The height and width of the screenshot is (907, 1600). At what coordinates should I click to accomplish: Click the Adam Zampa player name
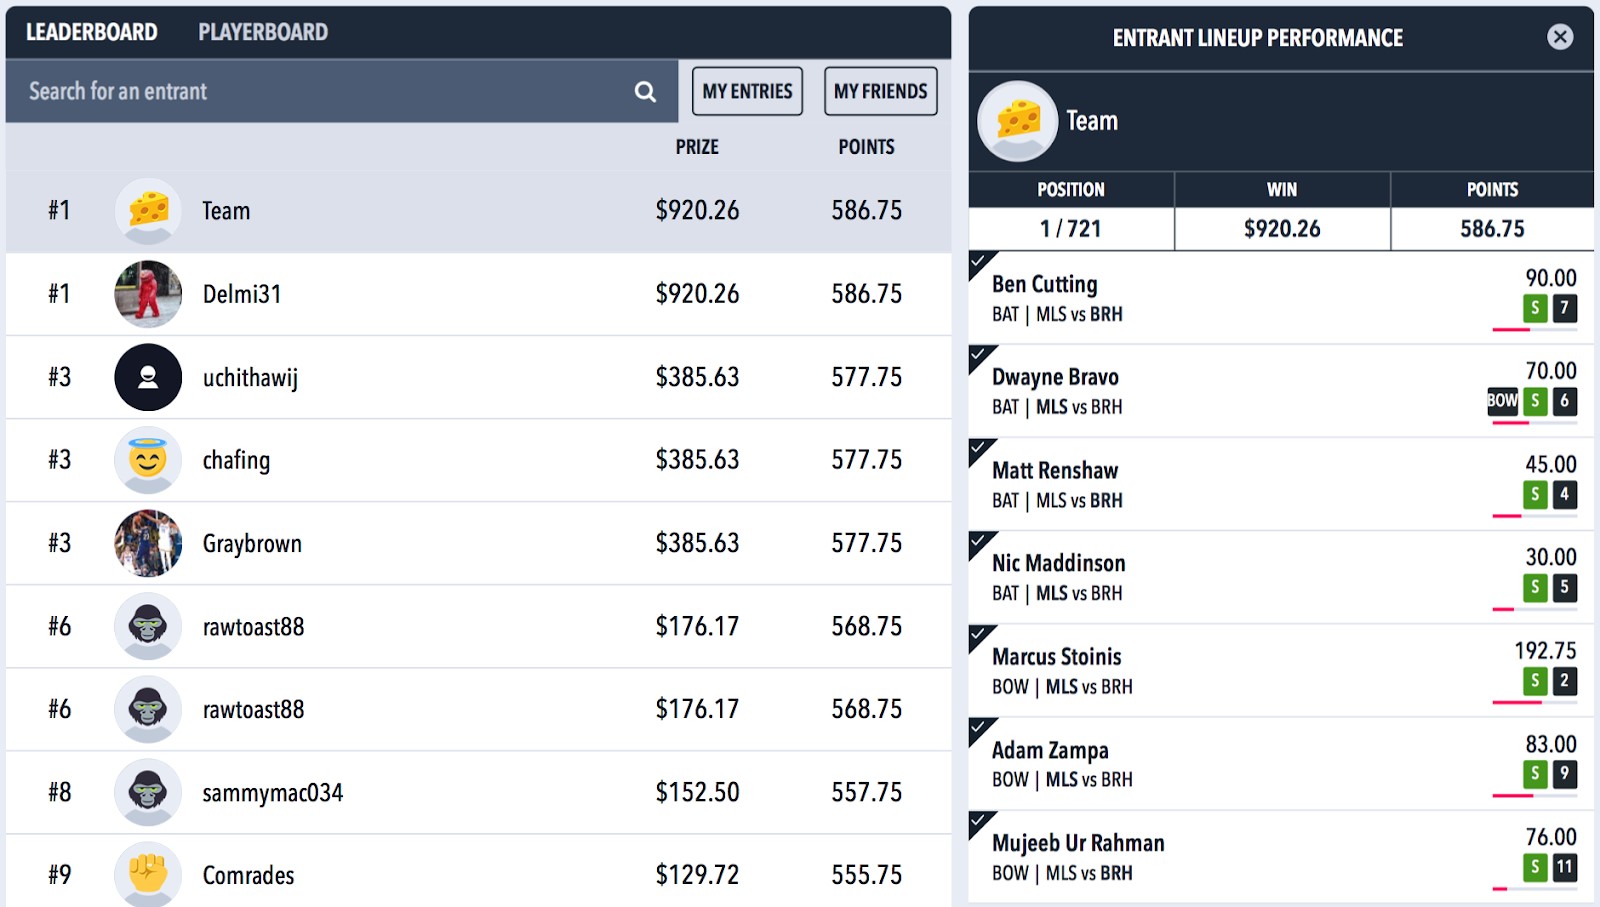tap(1050, 750)
